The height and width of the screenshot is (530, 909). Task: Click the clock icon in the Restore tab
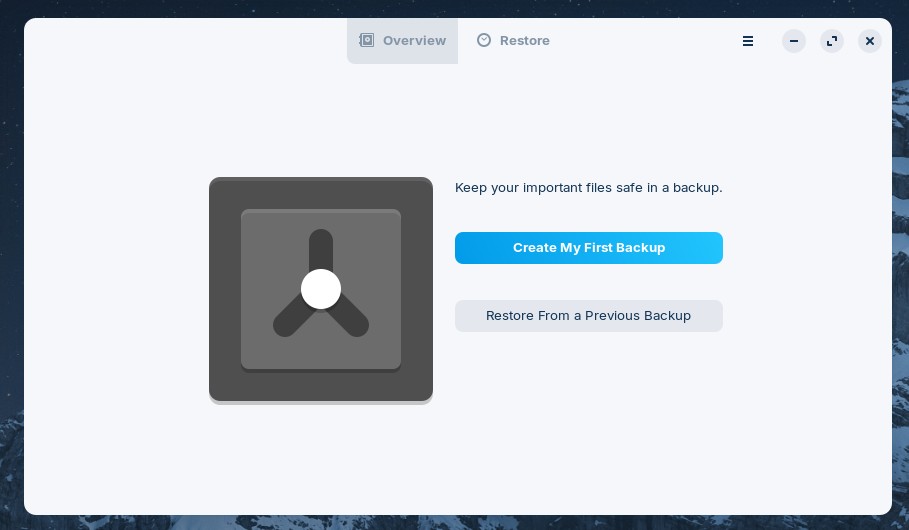click(x=484, y=40)
